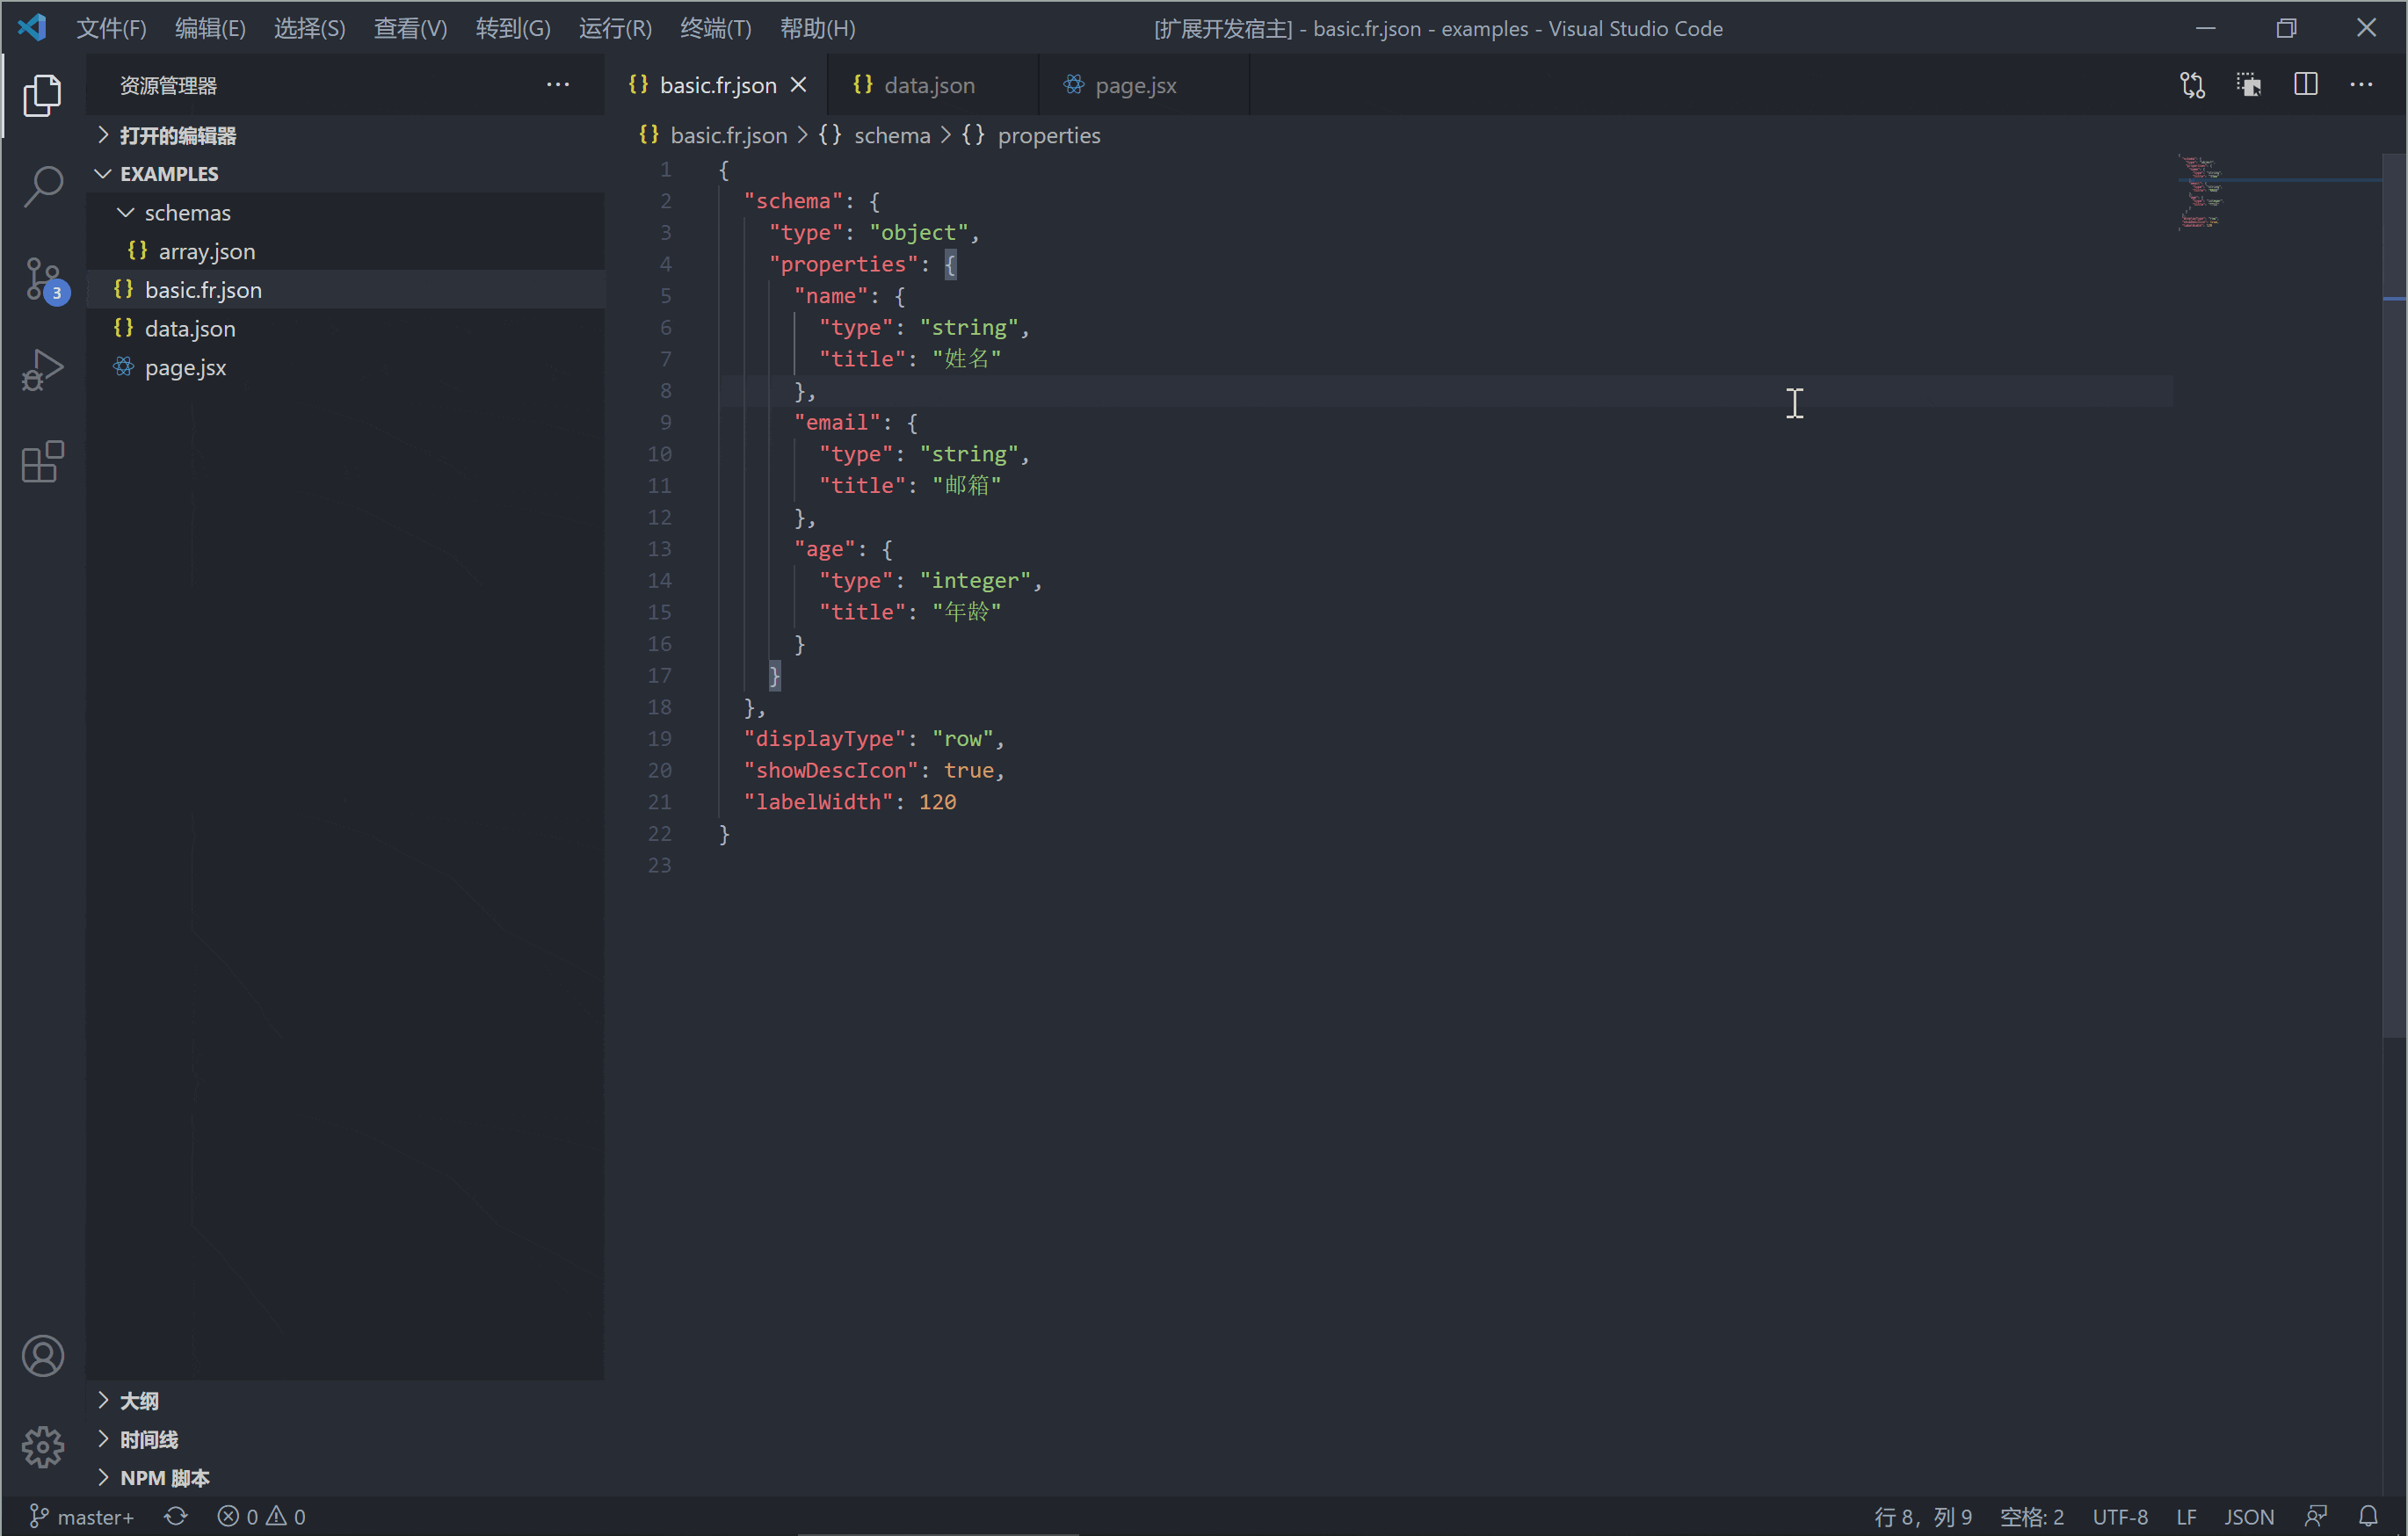
Task: Open notifications bell in status bar
Action: pos(2368,1516)
